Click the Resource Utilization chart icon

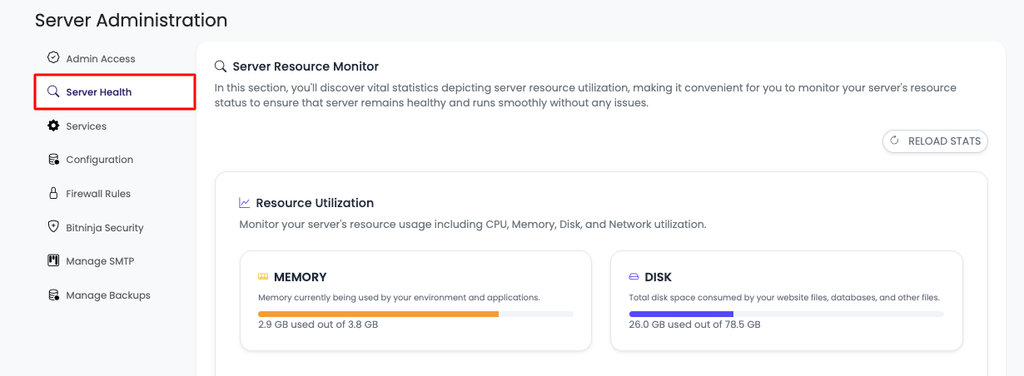pos(245,203)
